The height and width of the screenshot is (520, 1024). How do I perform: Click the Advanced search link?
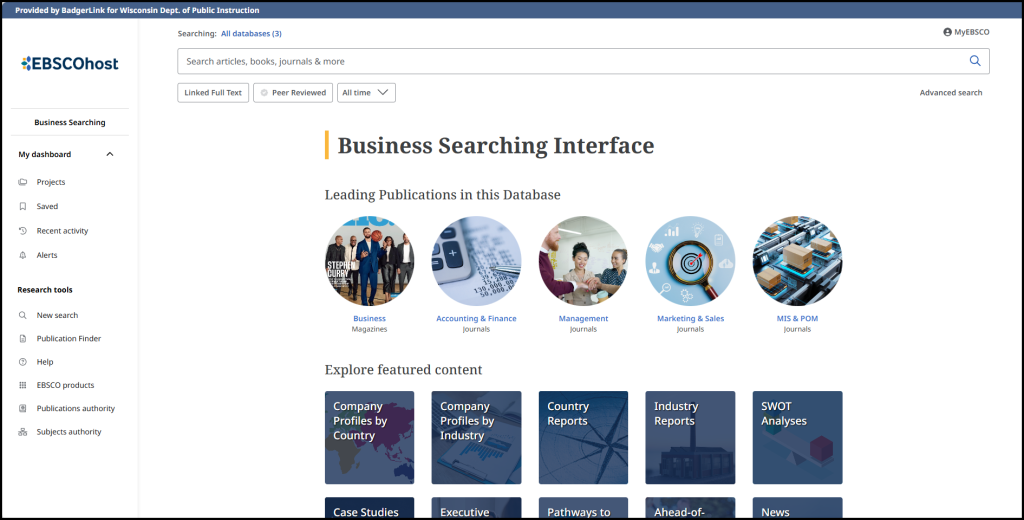(951, 93)
